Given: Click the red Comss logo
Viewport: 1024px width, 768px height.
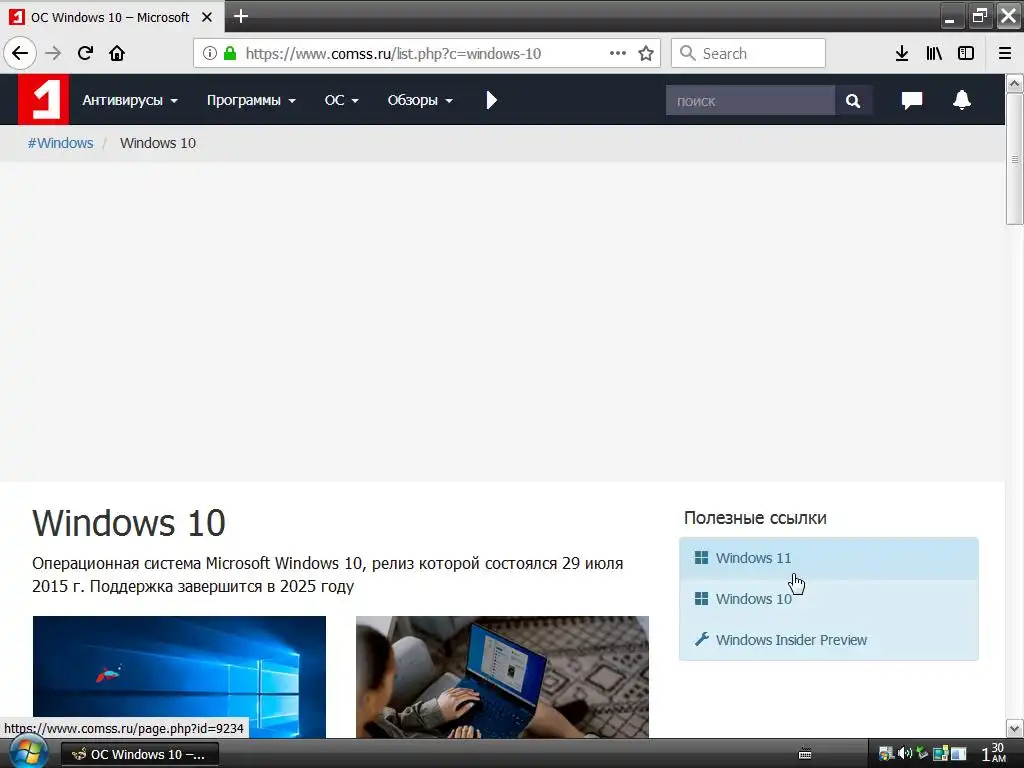Looking at the screenshot, I should 43,99.
